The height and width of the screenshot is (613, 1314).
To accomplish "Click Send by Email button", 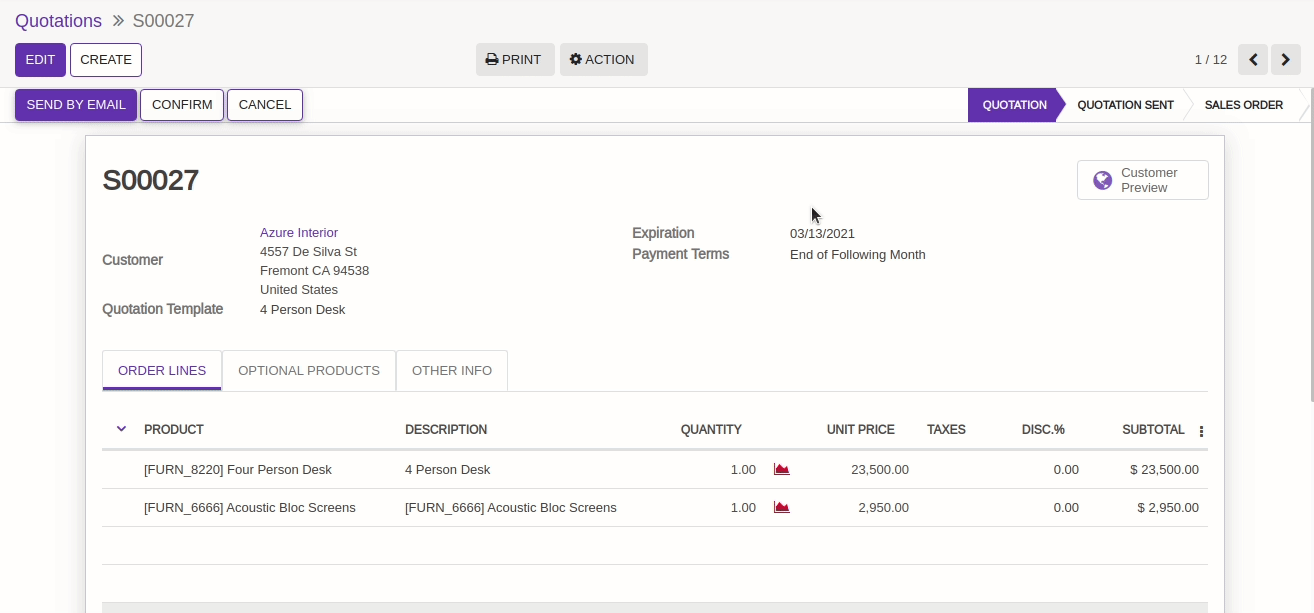I will [76, 105].
